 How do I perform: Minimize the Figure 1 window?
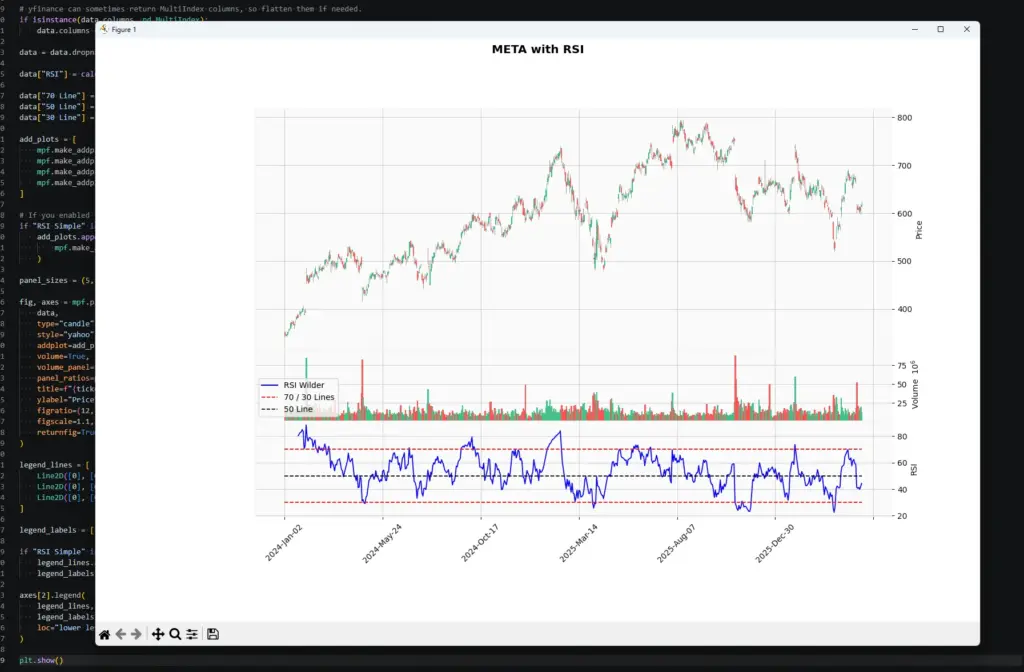(915, 29)
